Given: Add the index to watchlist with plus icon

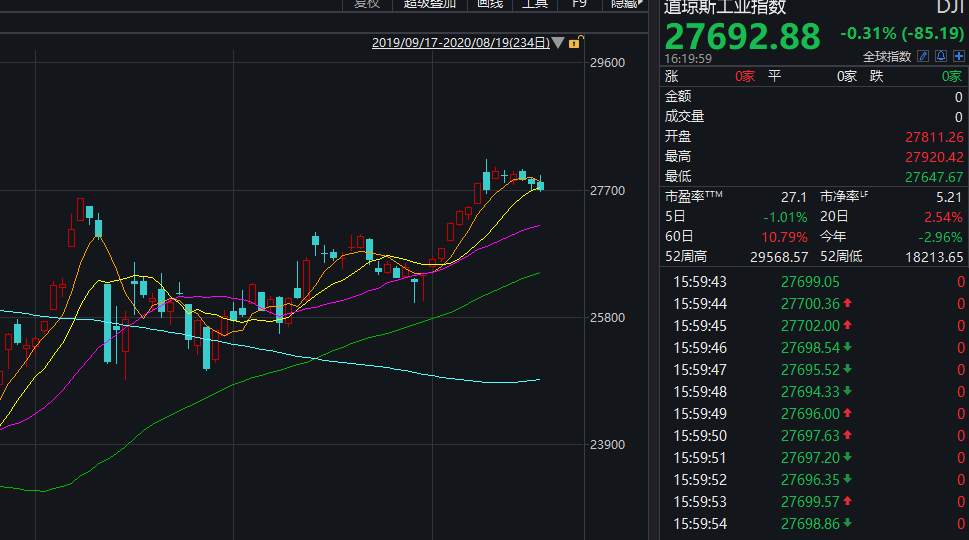Looking at the screenshot, I should coord(958,56).
